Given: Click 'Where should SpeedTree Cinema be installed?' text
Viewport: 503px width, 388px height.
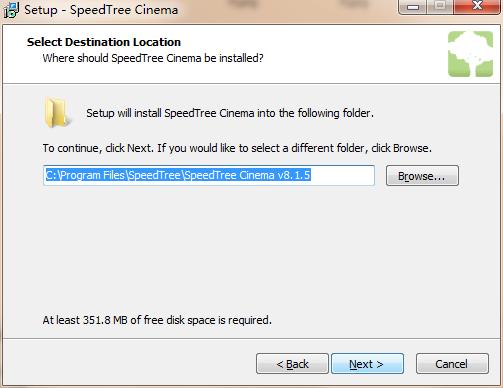Looking at the screenshot, I should click(153, 58).
